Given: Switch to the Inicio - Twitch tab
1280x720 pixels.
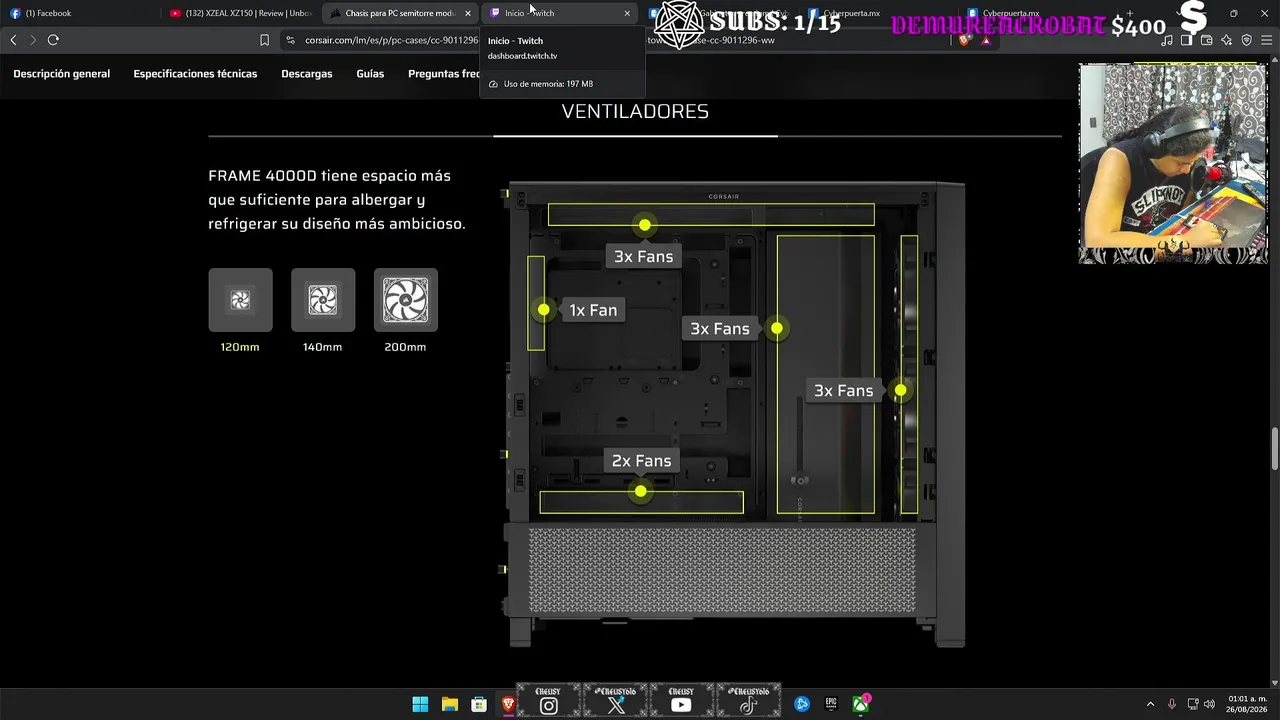Looking at the screenshot, I should [x=560, y=13].
